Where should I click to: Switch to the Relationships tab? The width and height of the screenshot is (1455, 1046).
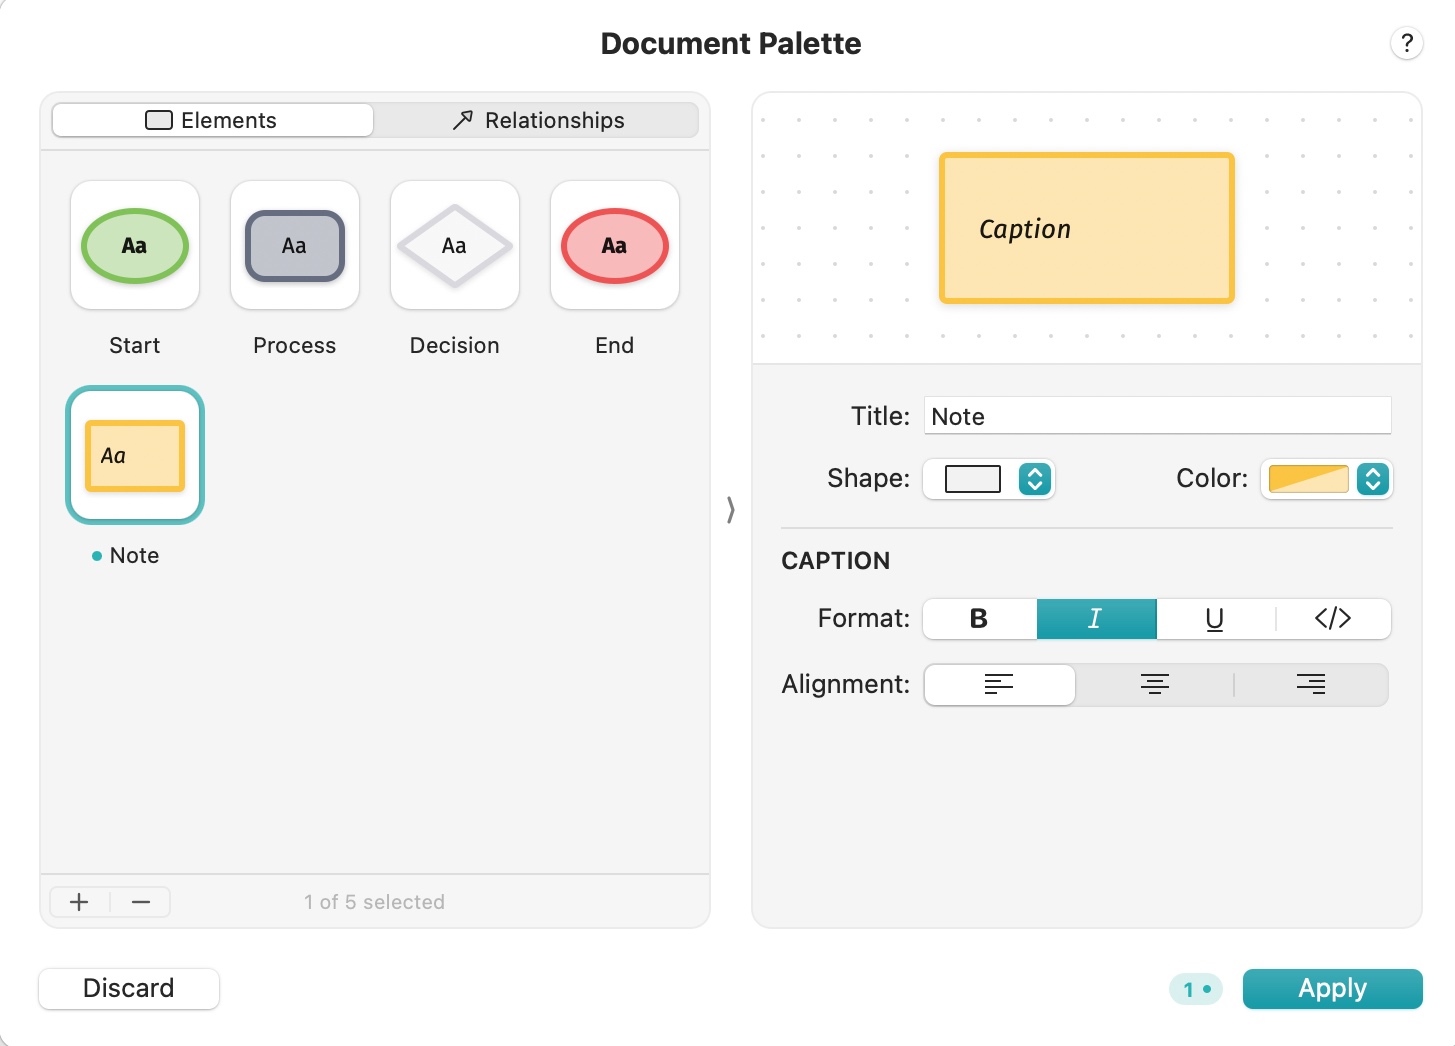tap(537, 120)
